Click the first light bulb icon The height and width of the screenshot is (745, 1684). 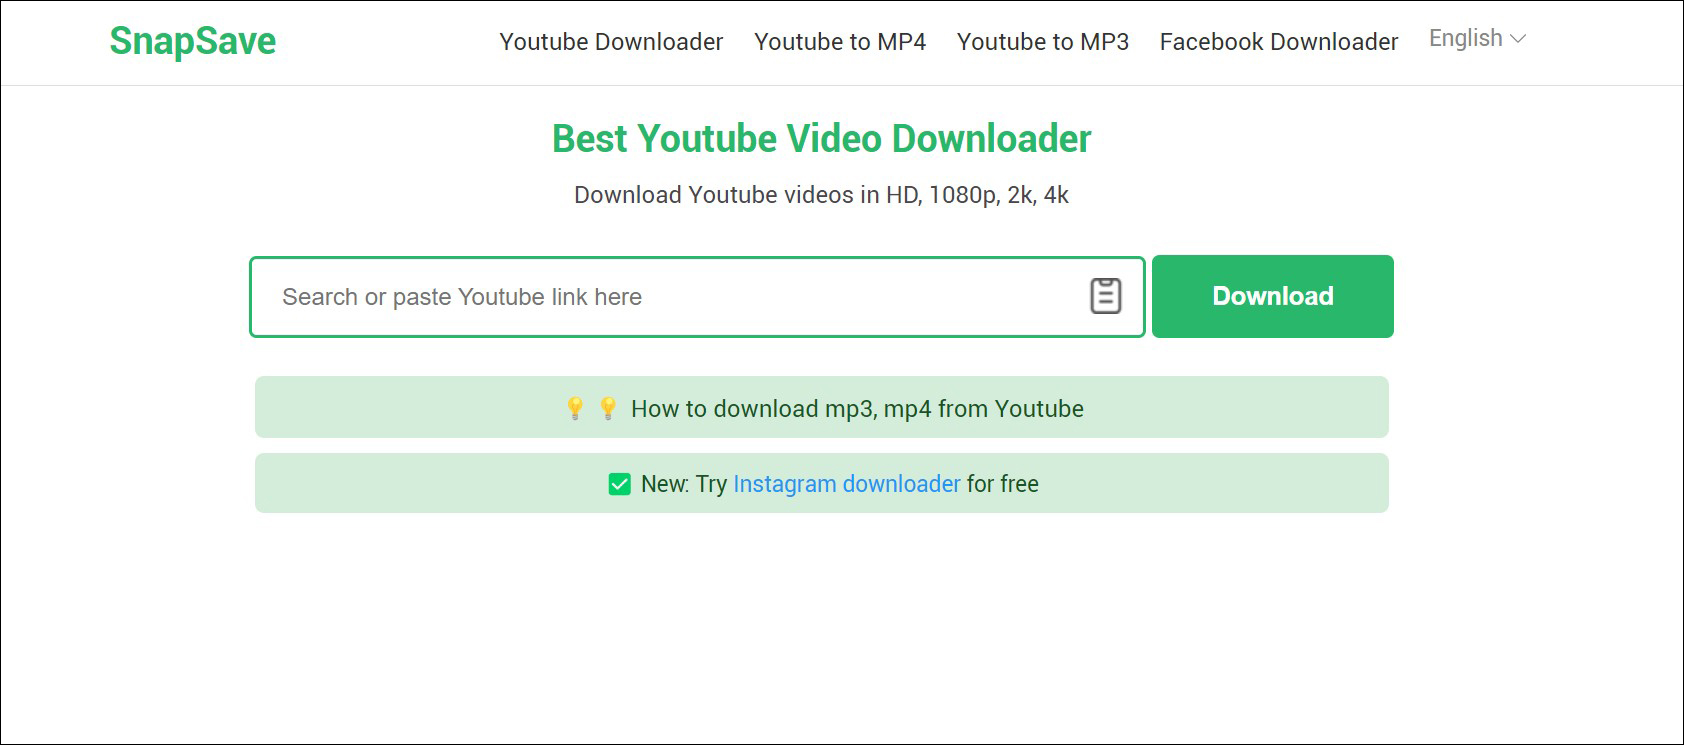[x=575, y=408]
